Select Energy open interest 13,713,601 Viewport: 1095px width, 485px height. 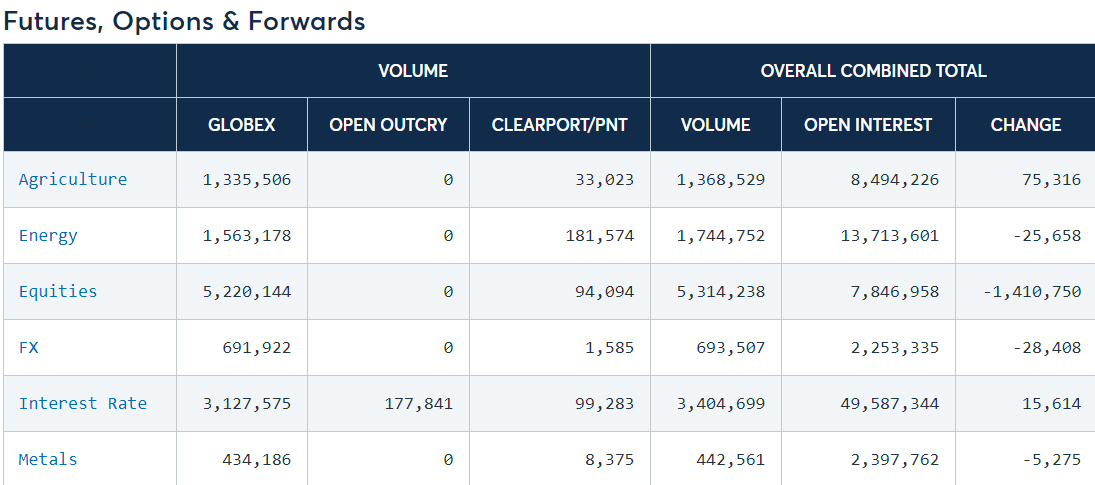pyautogui.click(x=890, y=236)
